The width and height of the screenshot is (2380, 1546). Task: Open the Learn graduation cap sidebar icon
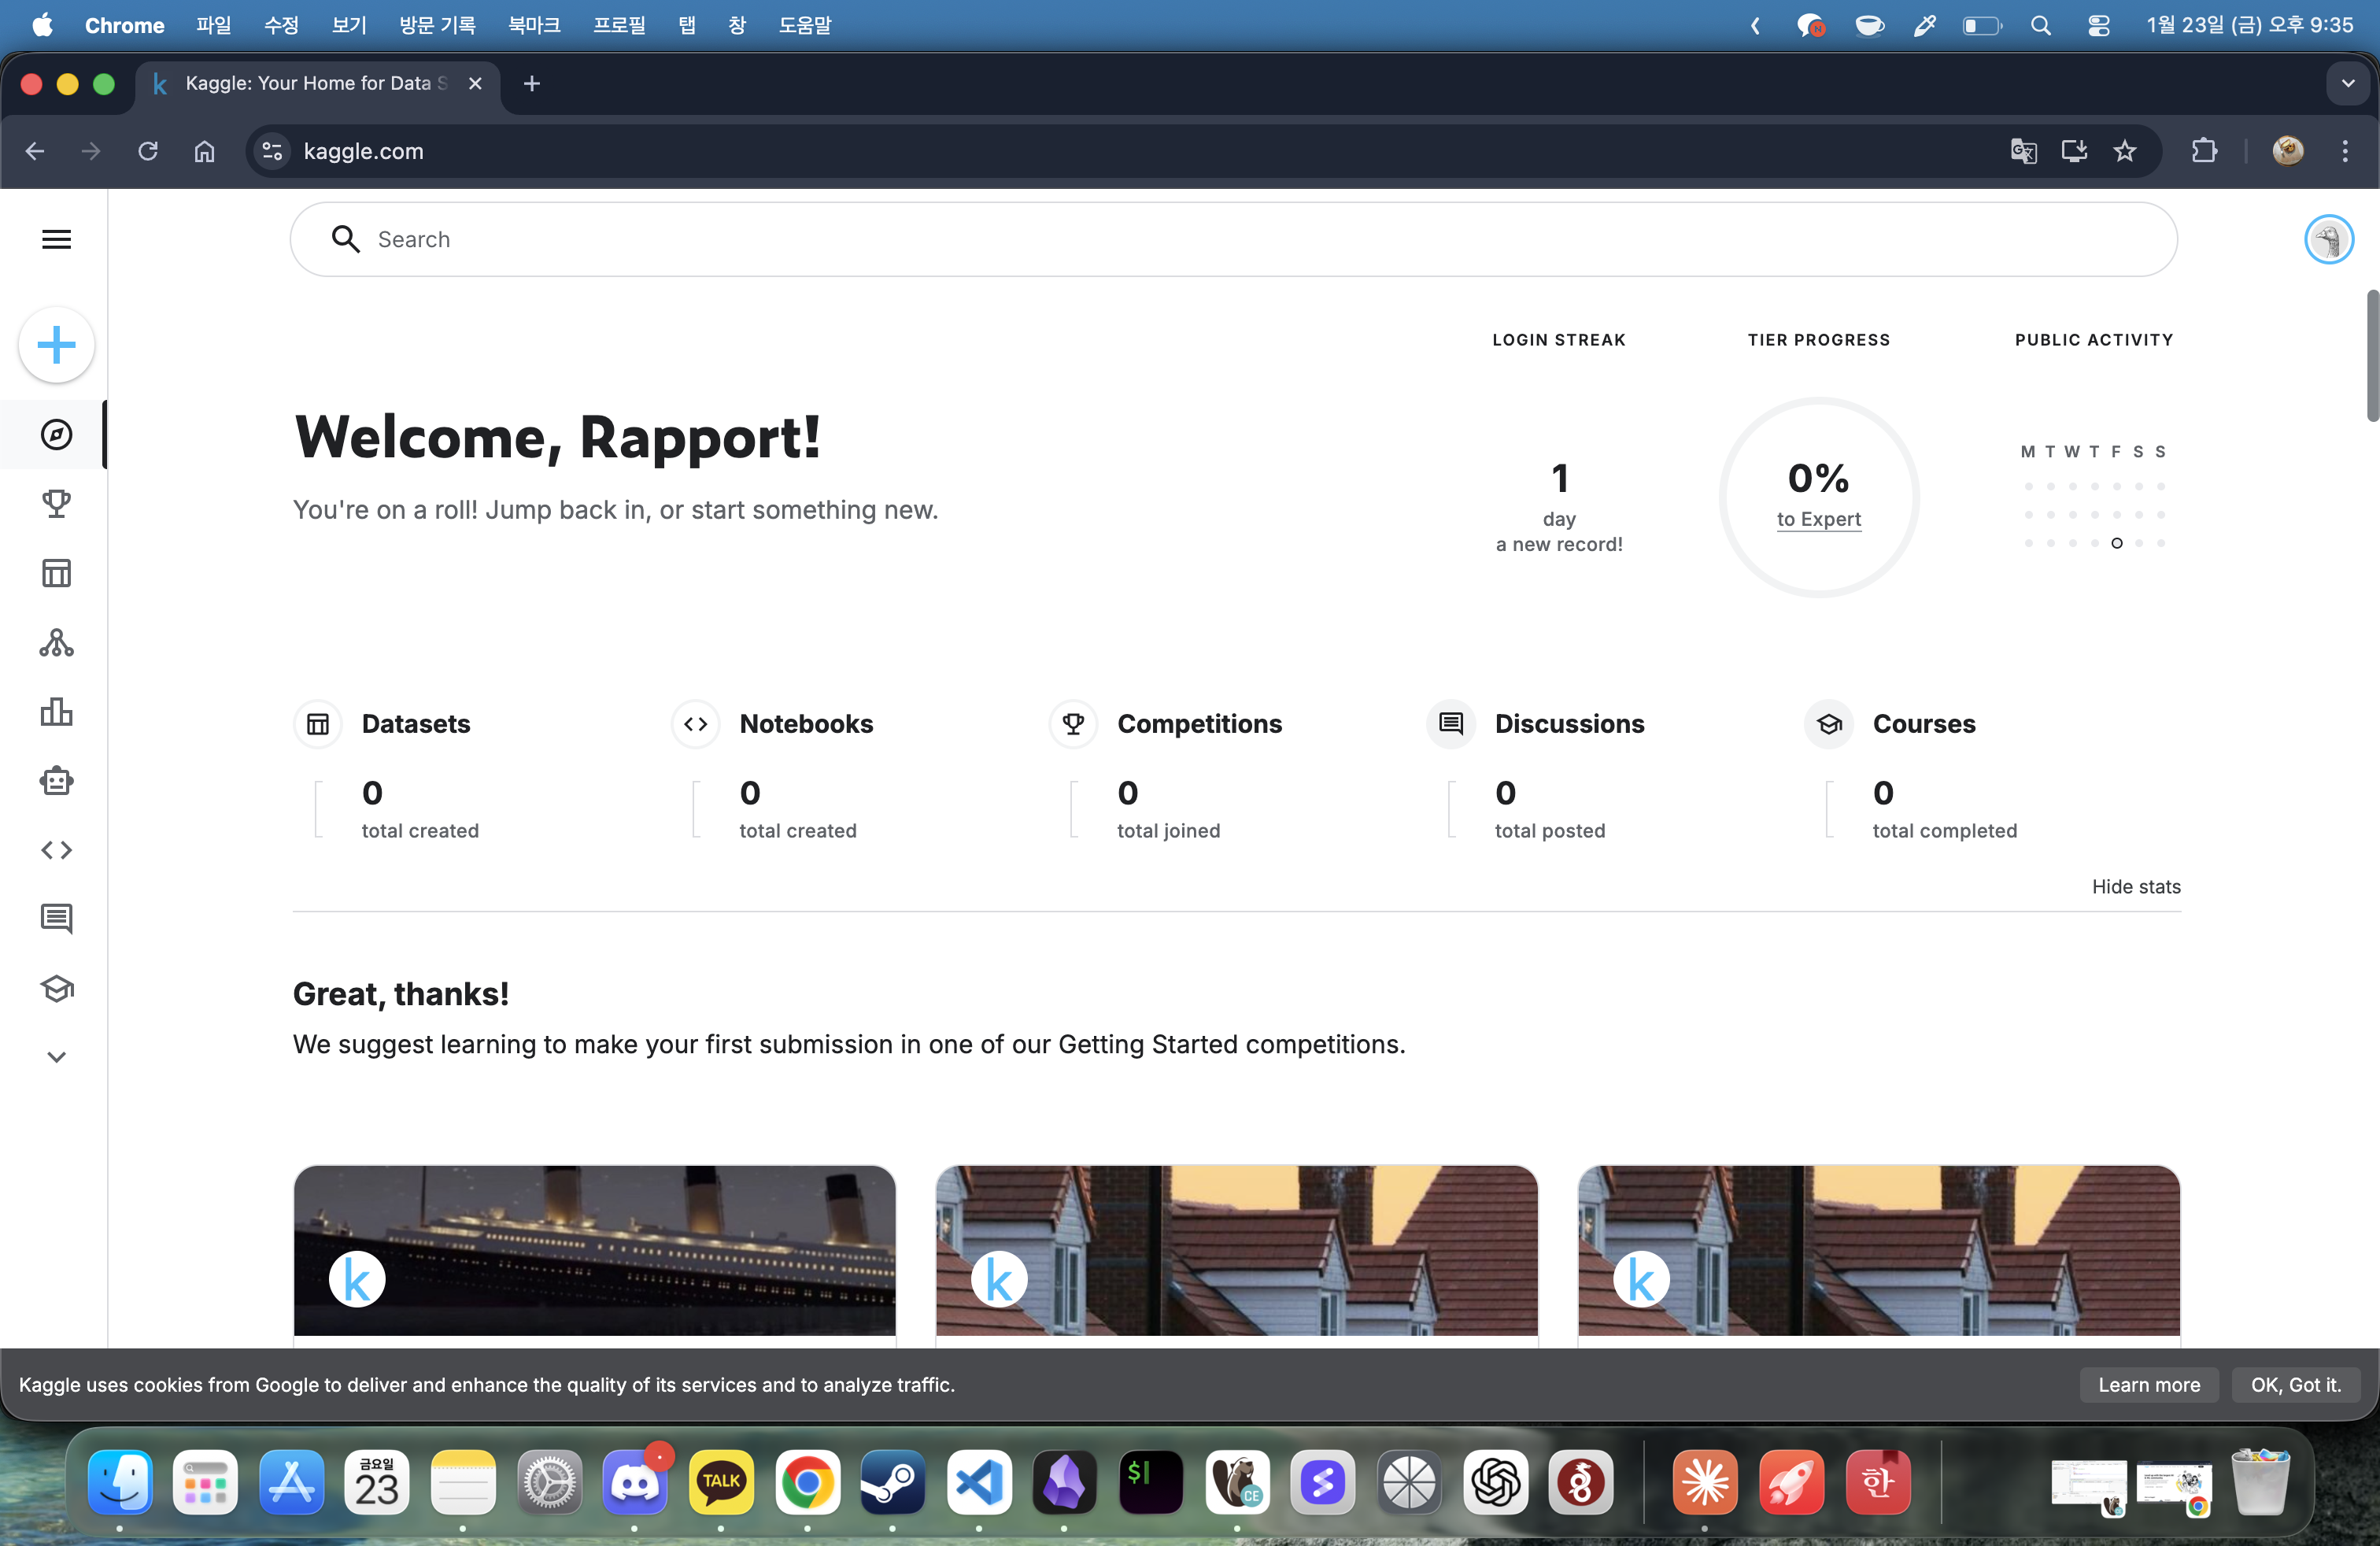tap(56, 988)
